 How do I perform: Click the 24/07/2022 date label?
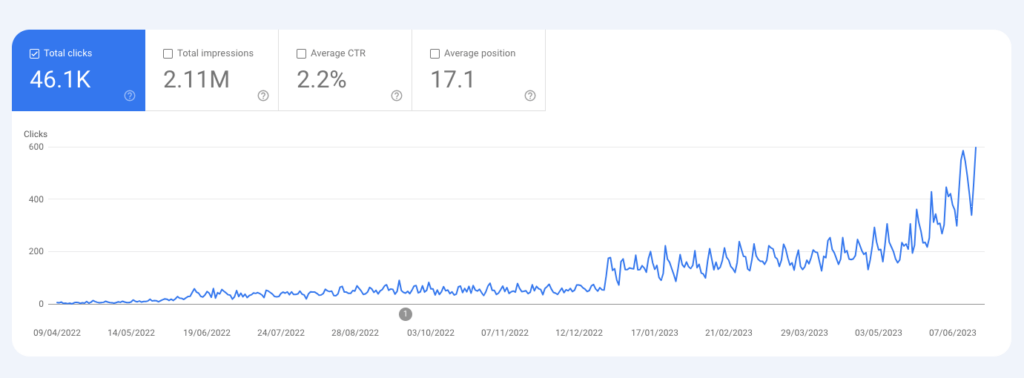[x=281, y=332]
